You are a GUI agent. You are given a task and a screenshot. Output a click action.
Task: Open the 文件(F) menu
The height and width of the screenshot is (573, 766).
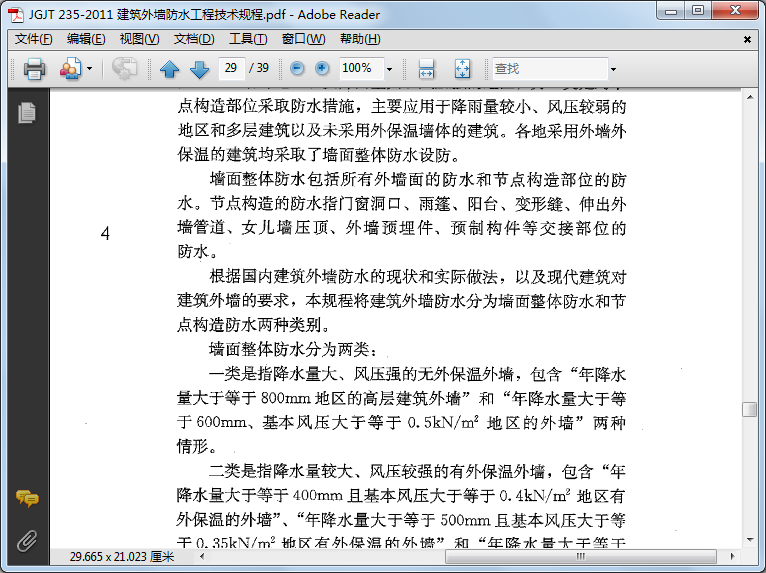33,39
